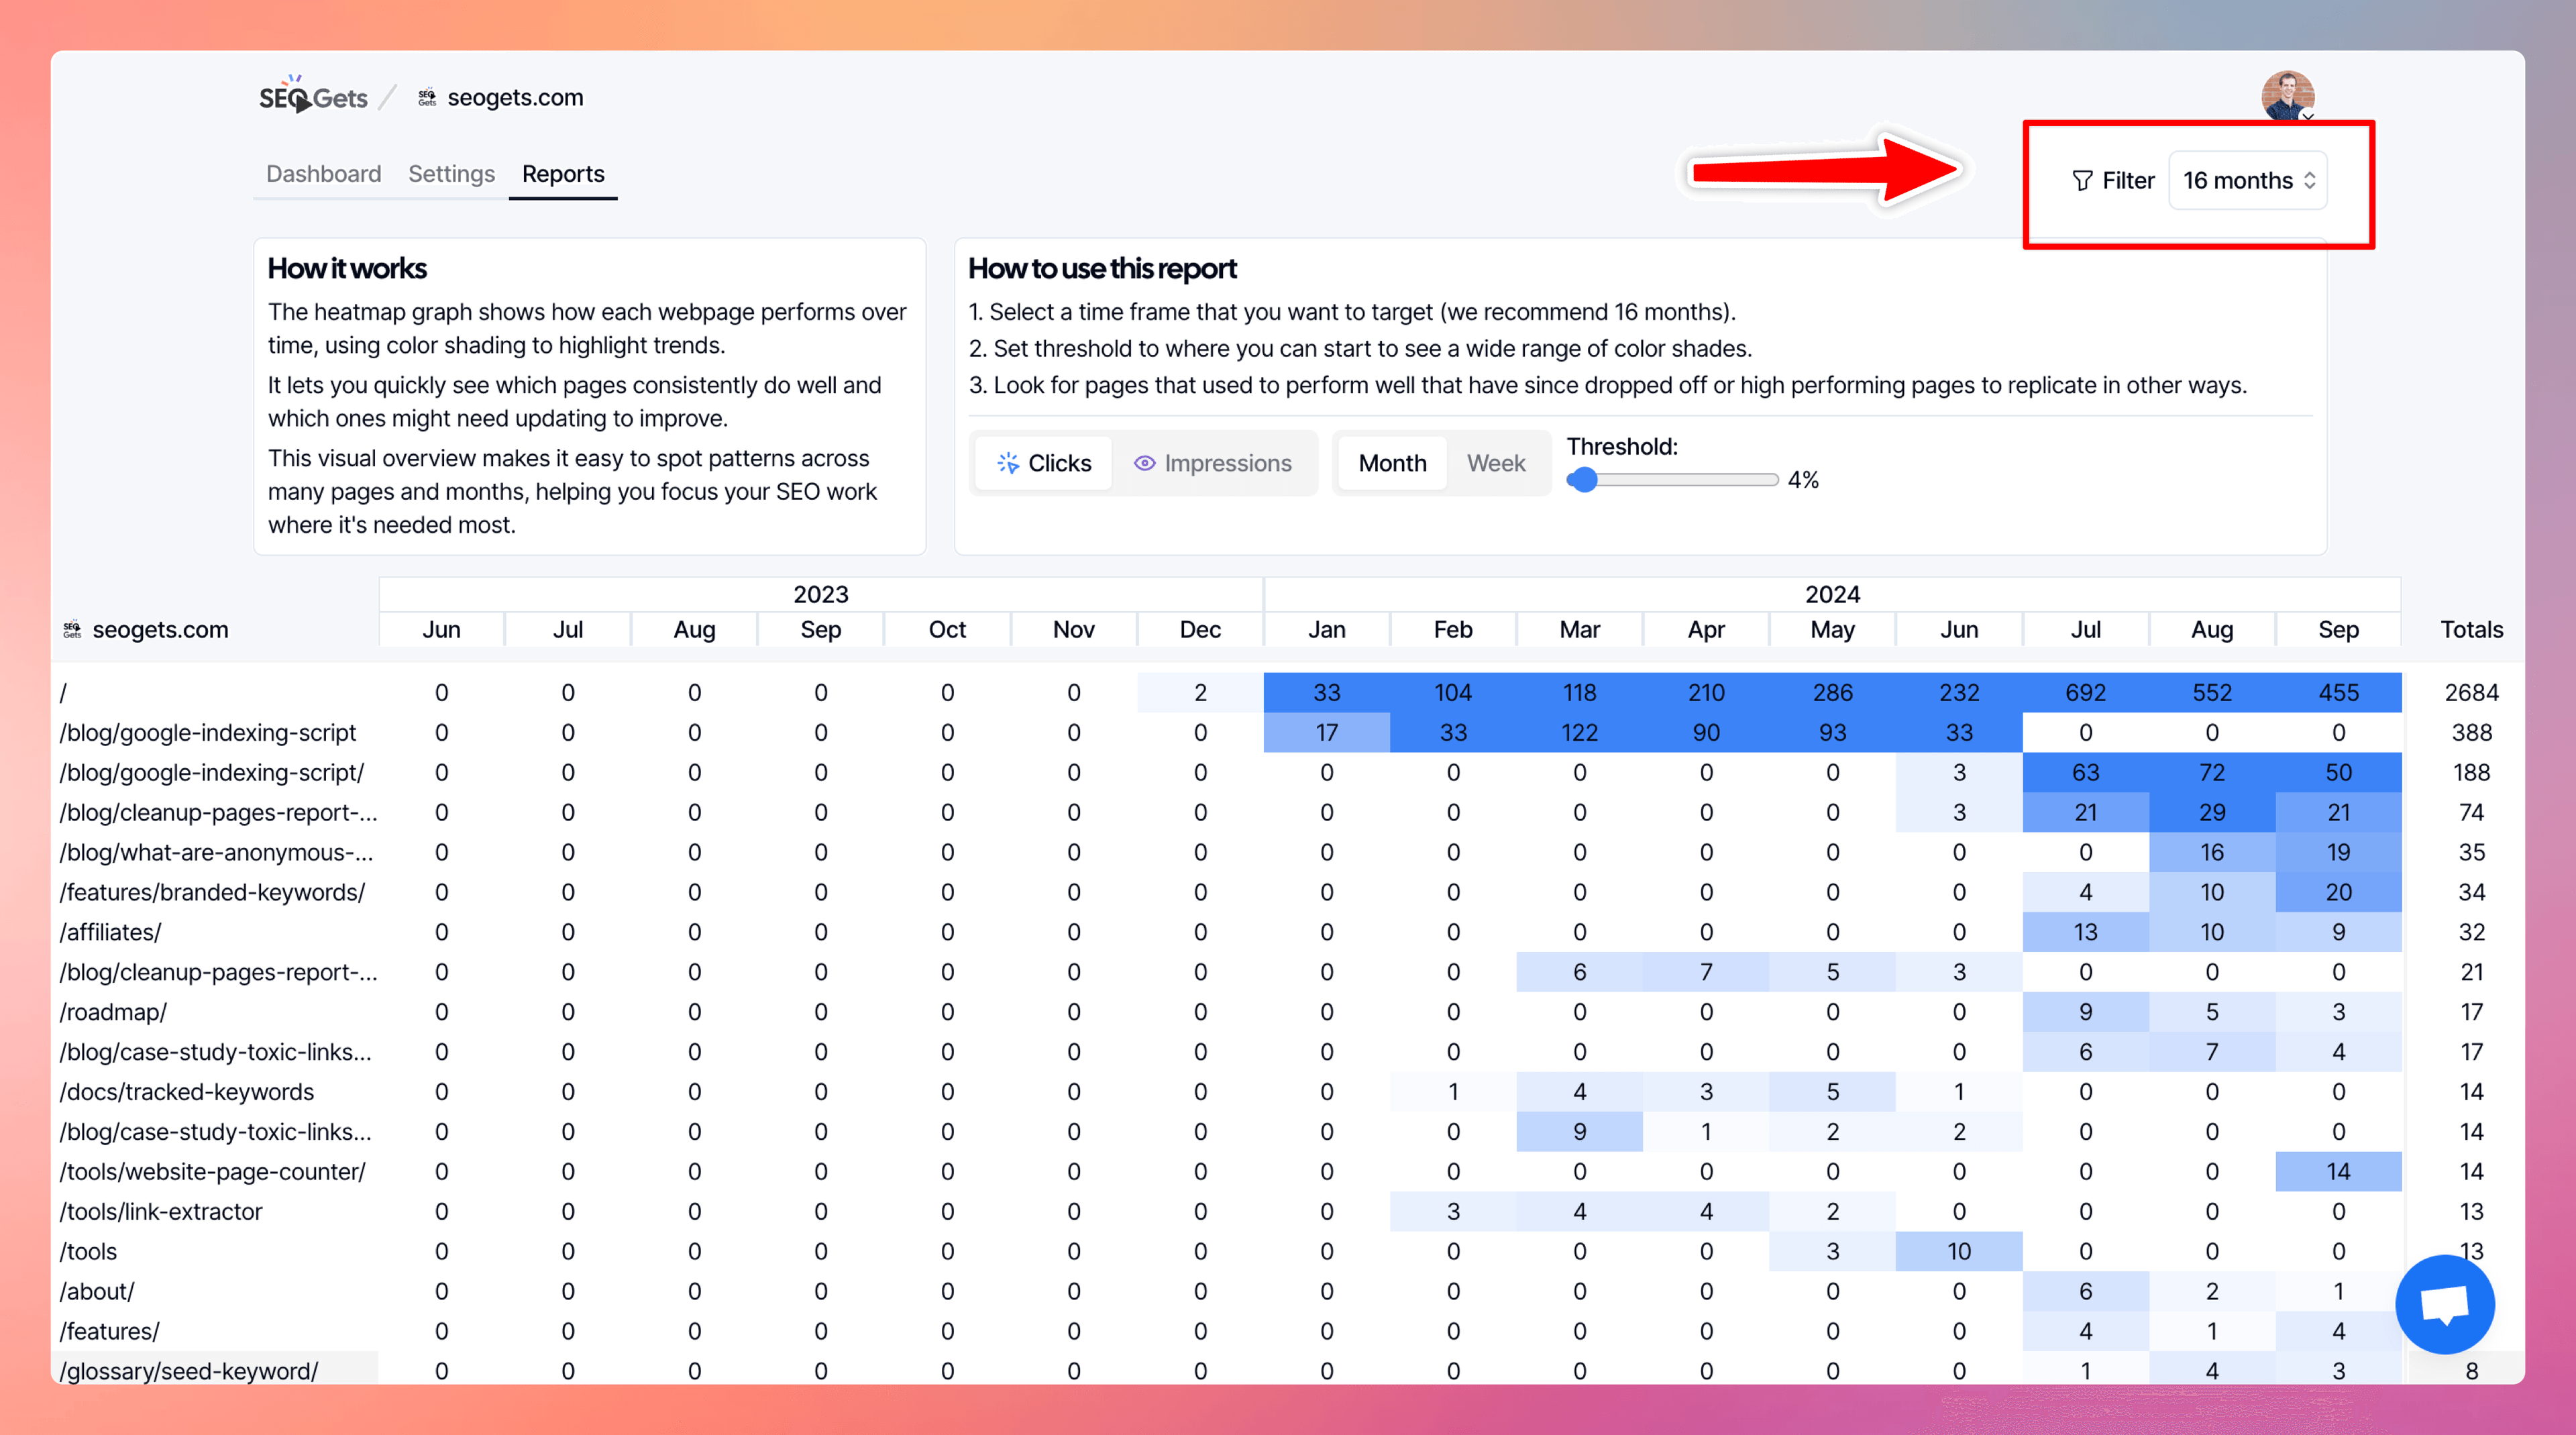Click the Threshold slider track
This screenshot has height=1435, width=2576.
[1674, 480]
